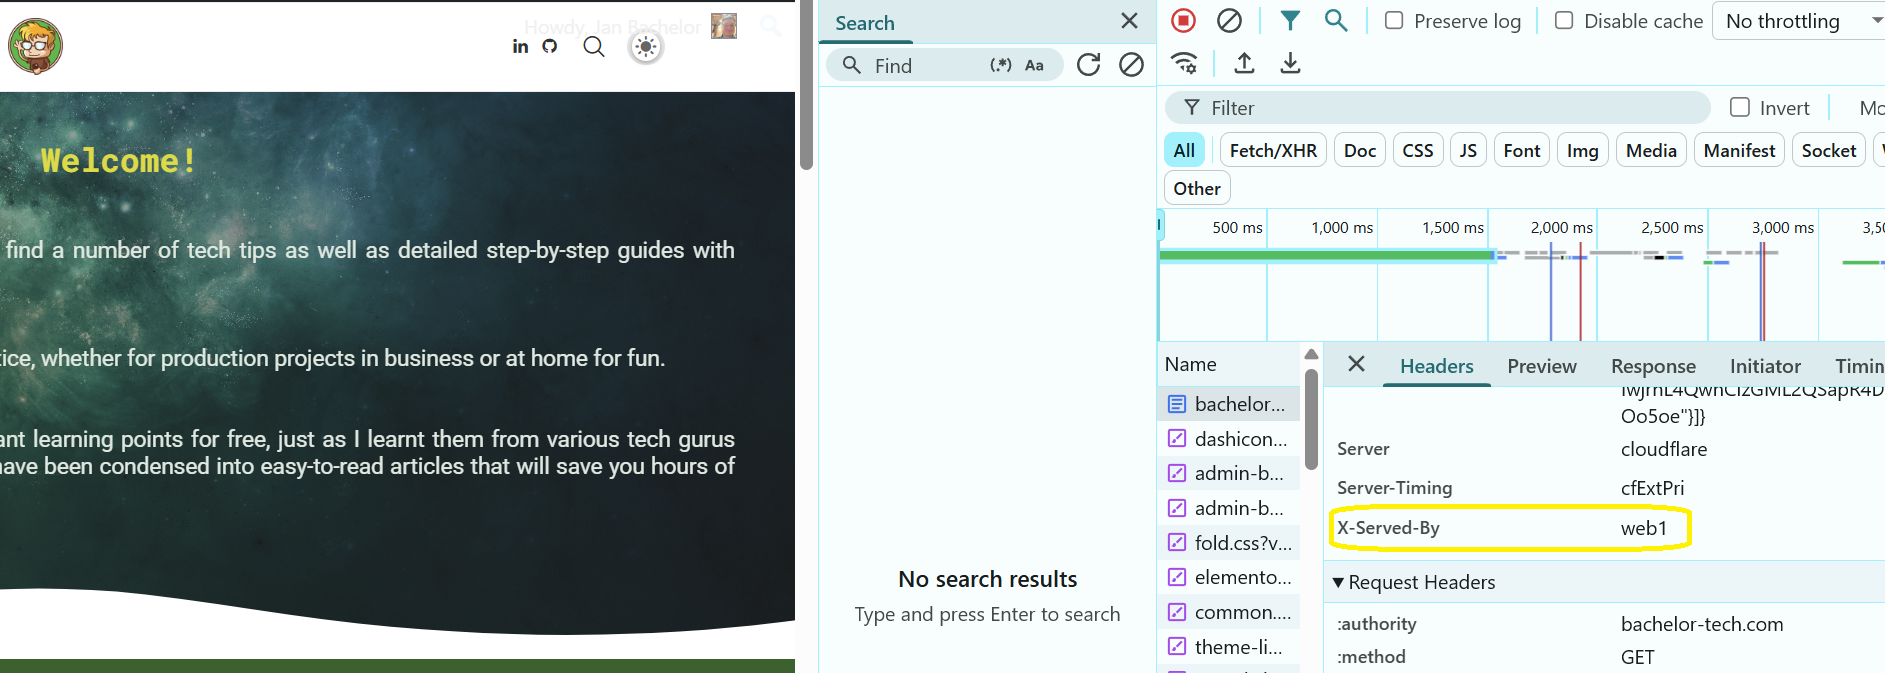Toggle the network filter funnel icon
This screenshot has height=673, width=1885.
1290,21
